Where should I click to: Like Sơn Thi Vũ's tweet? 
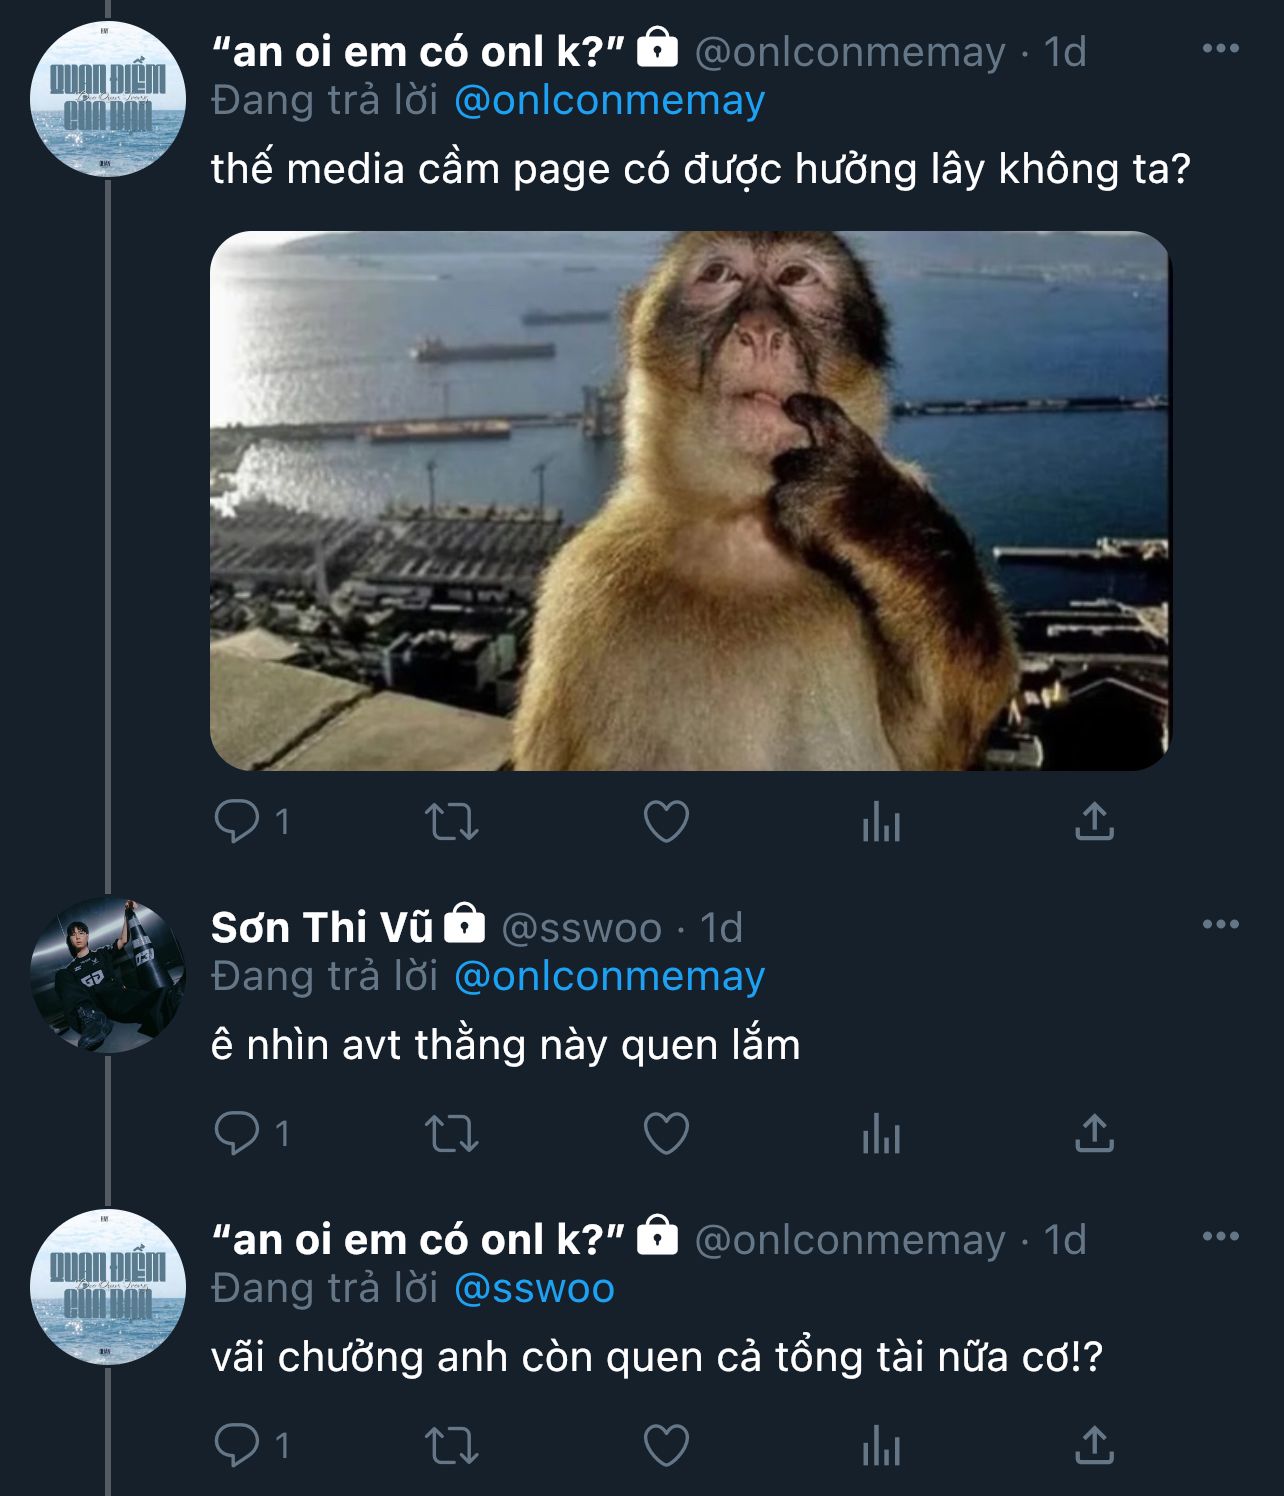(x=666, y=1134)
